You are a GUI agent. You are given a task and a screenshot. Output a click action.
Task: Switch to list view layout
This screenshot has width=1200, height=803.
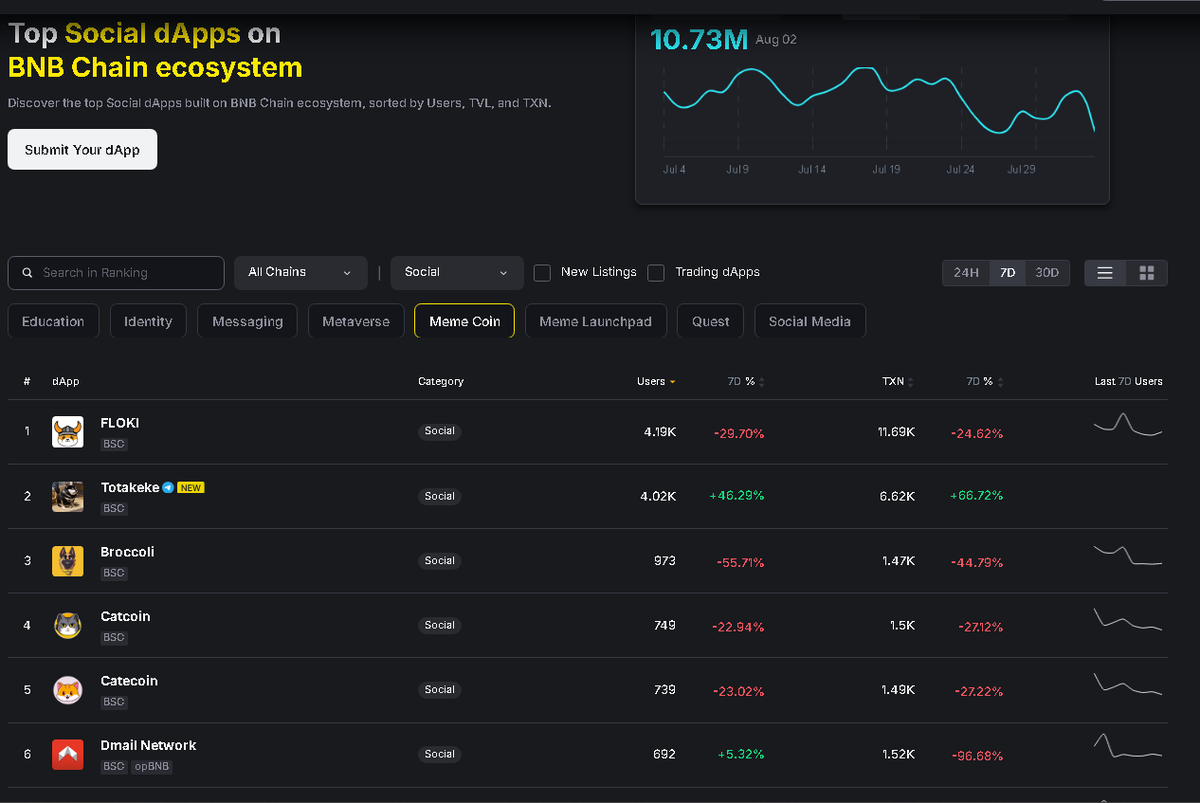point(1105,273)
